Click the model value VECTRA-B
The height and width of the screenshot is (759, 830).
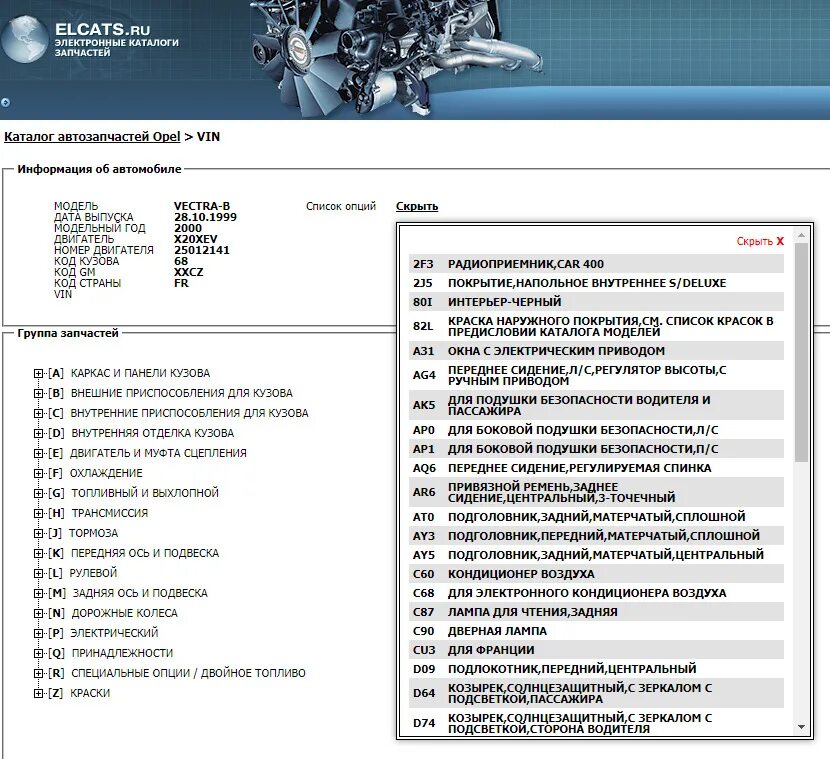pos(202,206)
